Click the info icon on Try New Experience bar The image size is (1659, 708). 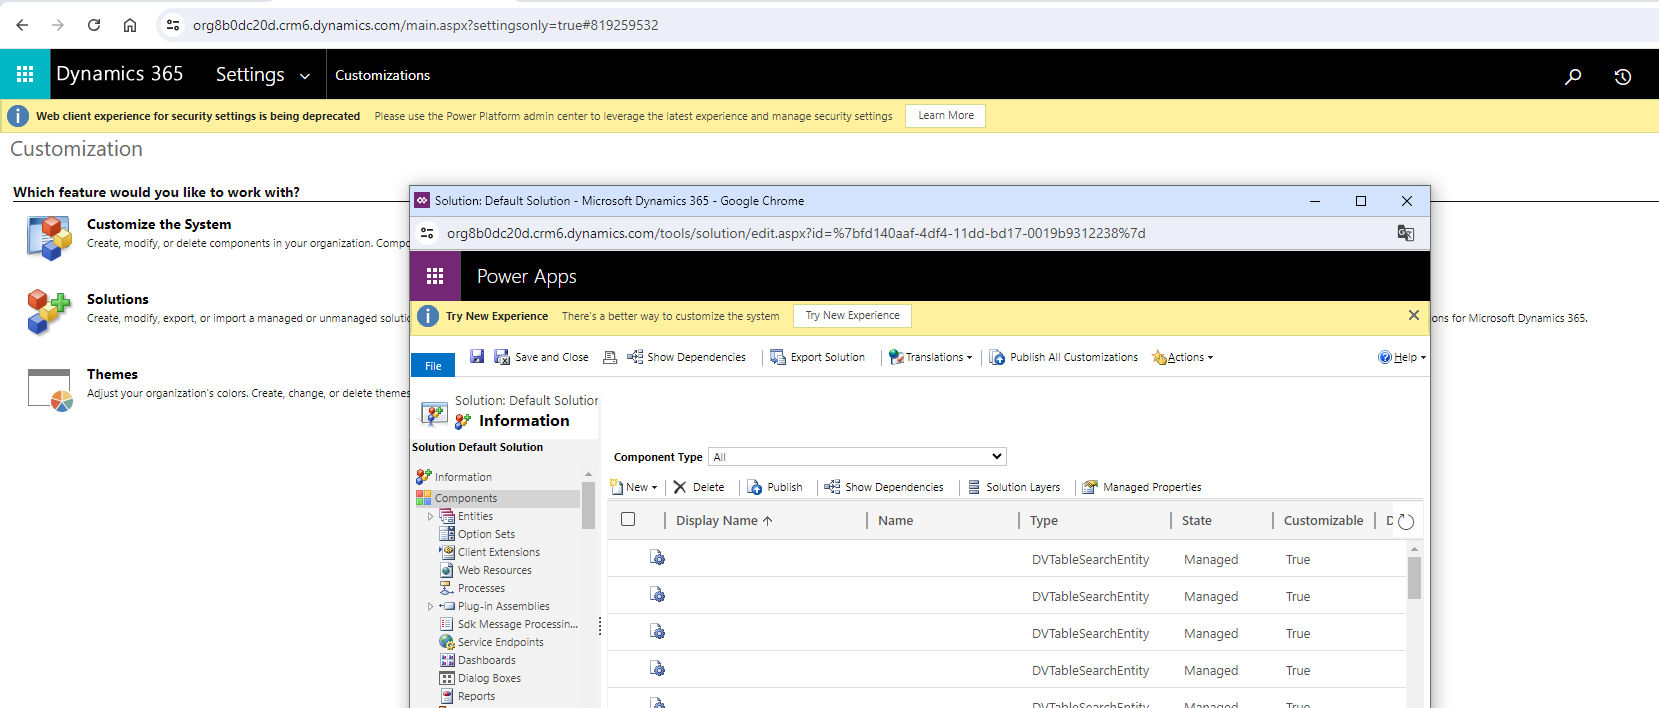428,316
